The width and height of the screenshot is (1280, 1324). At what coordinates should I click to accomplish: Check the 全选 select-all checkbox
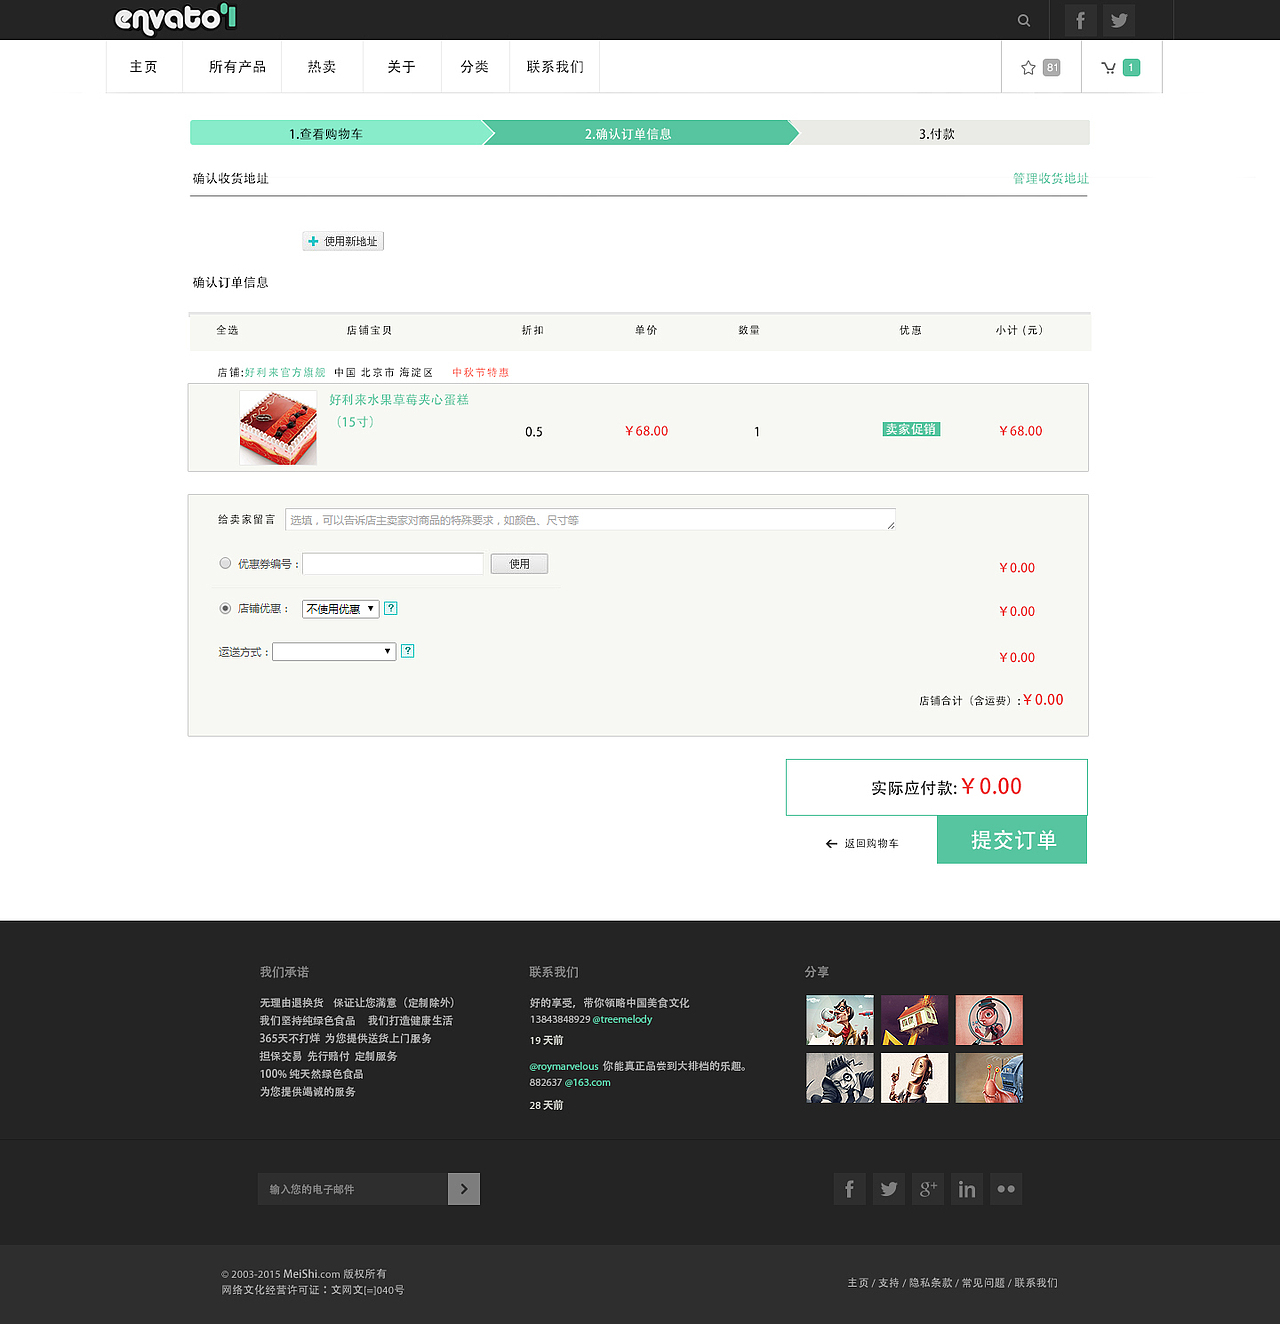point(227,331)
